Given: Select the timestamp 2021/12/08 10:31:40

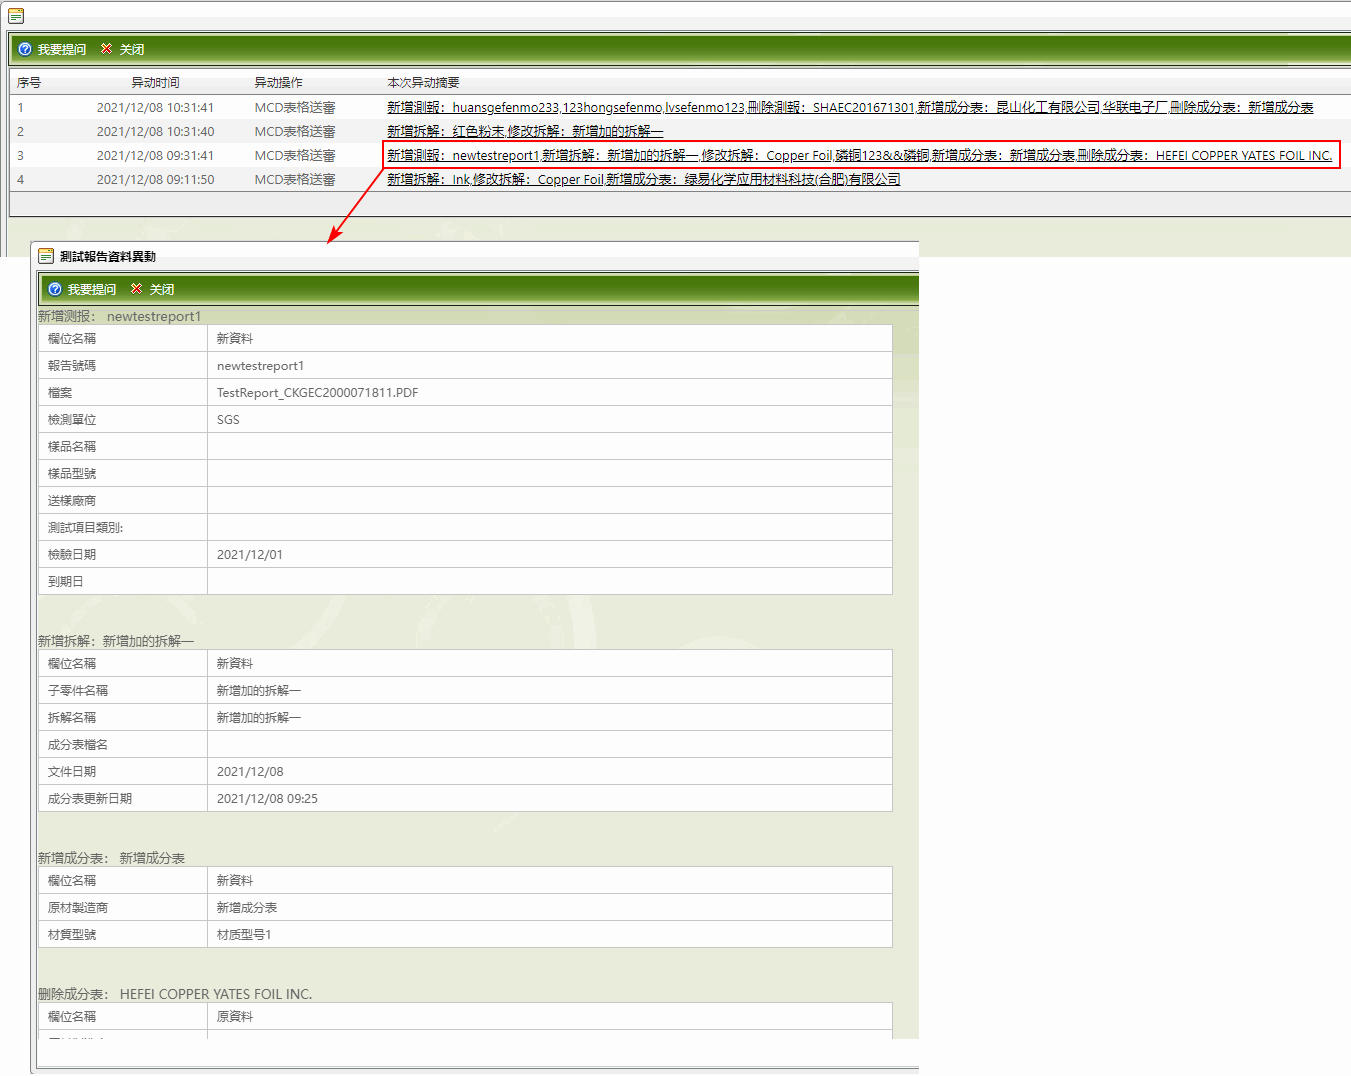Looking at the screenshot, I should click(x=155, y=131).
